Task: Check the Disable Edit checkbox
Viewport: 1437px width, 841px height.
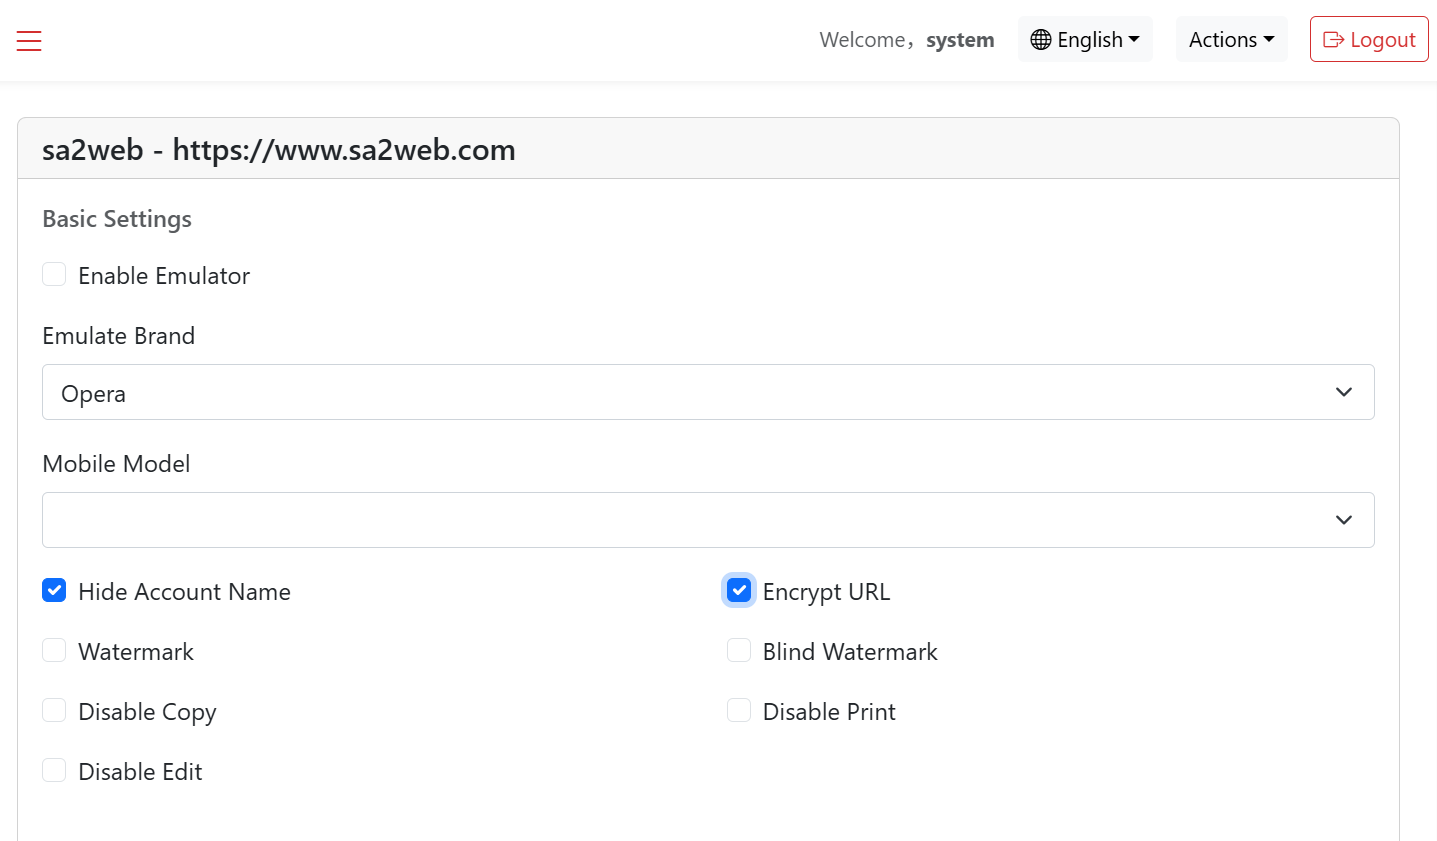Action: (54, 770)
